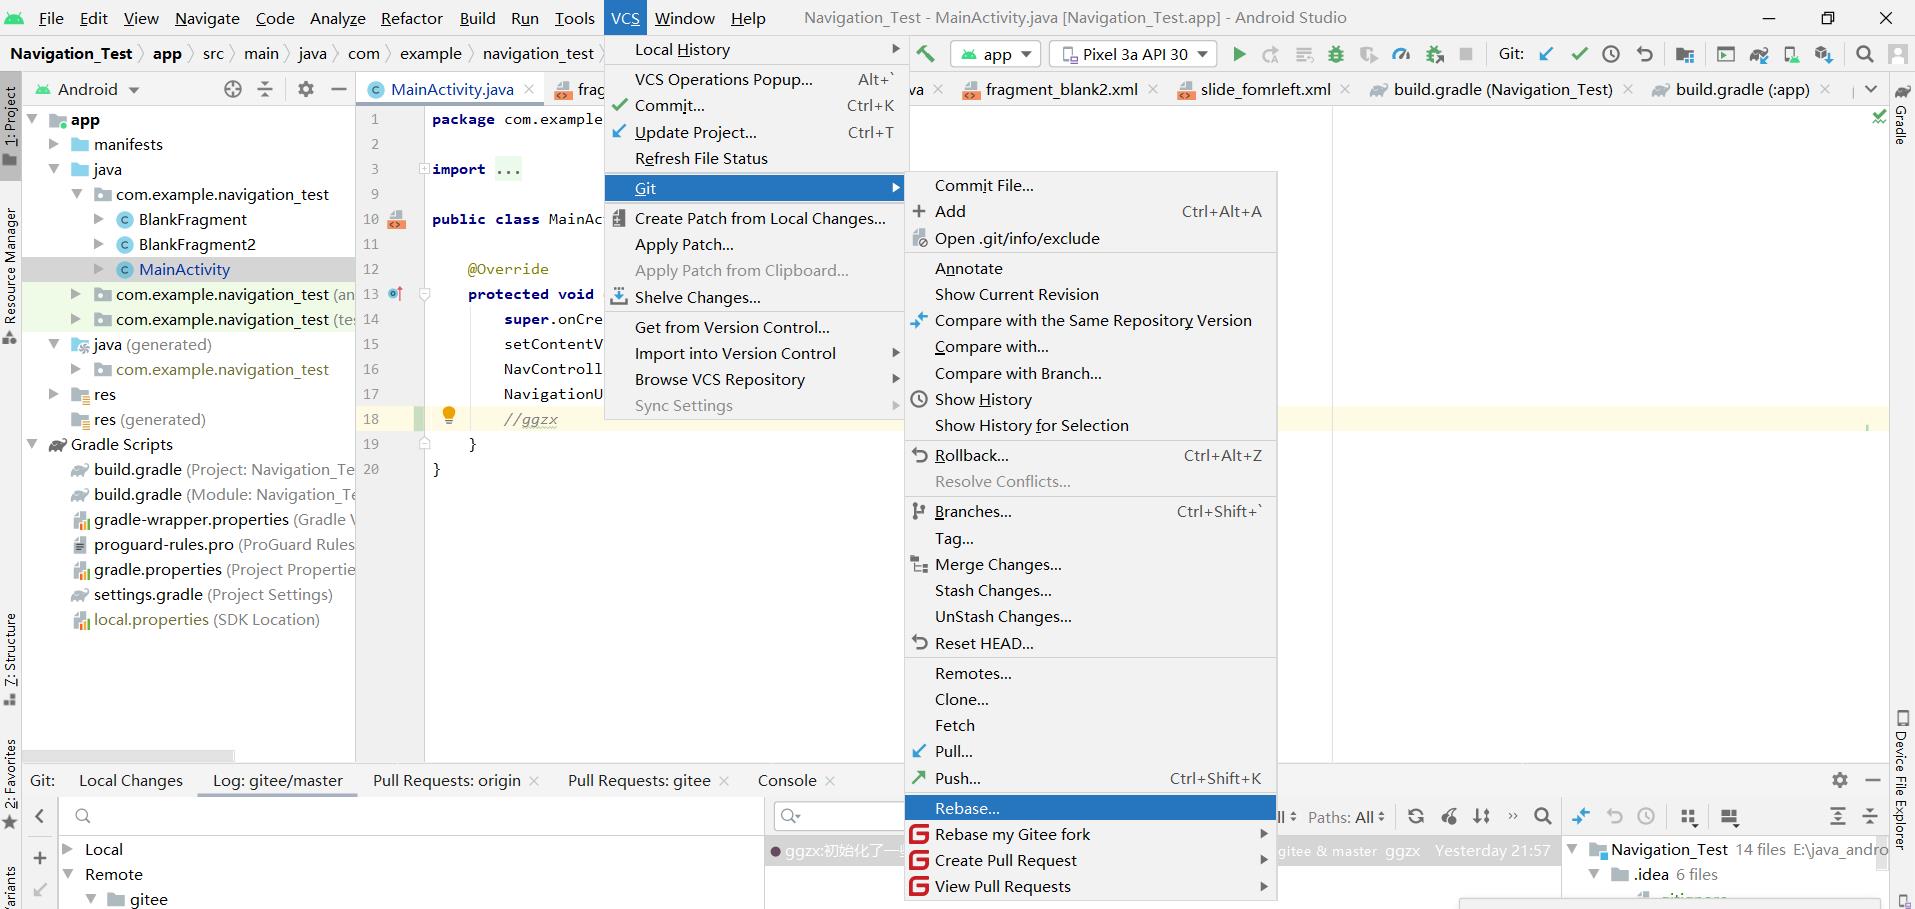Select Push... from Git submenu
The width and height of the screenshot is (1915, 909).
1090,778
